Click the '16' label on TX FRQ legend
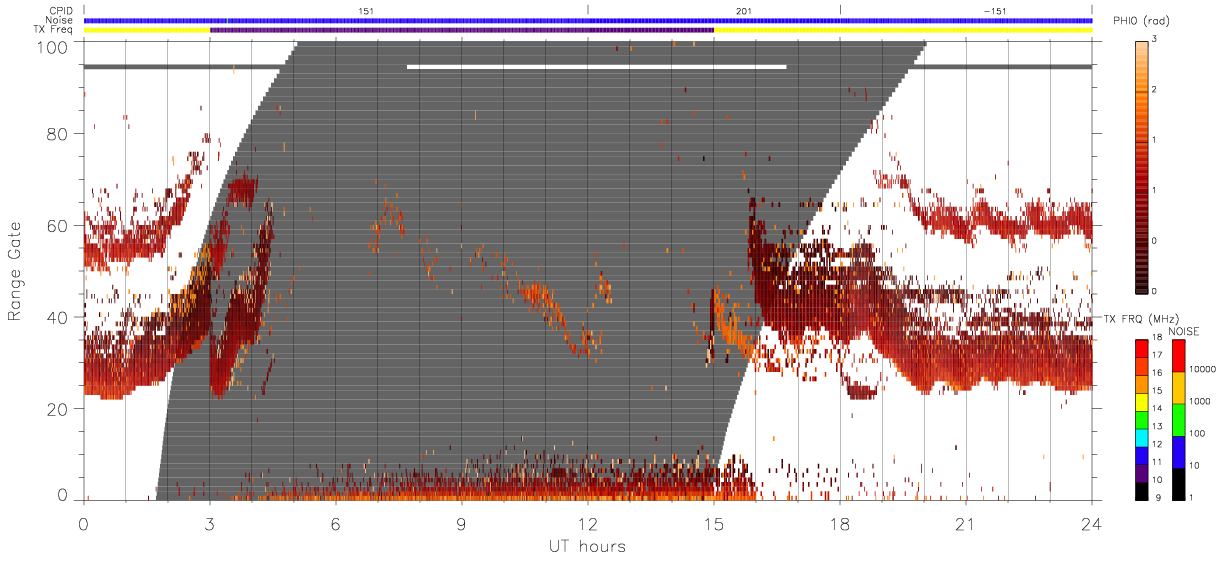This screenshot has height=567, width=1228. [1157, 373]
